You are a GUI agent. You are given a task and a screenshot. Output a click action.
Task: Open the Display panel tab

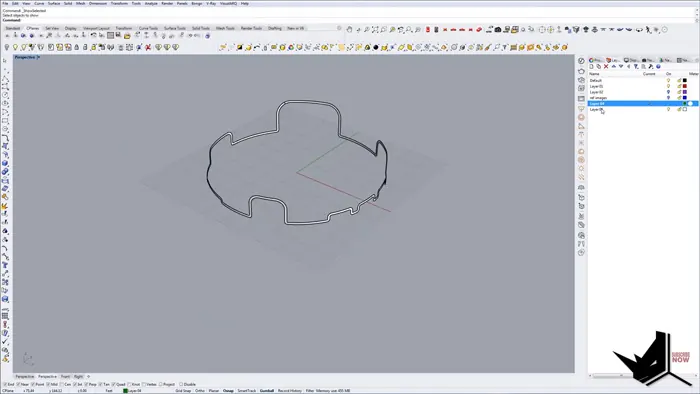631,60
